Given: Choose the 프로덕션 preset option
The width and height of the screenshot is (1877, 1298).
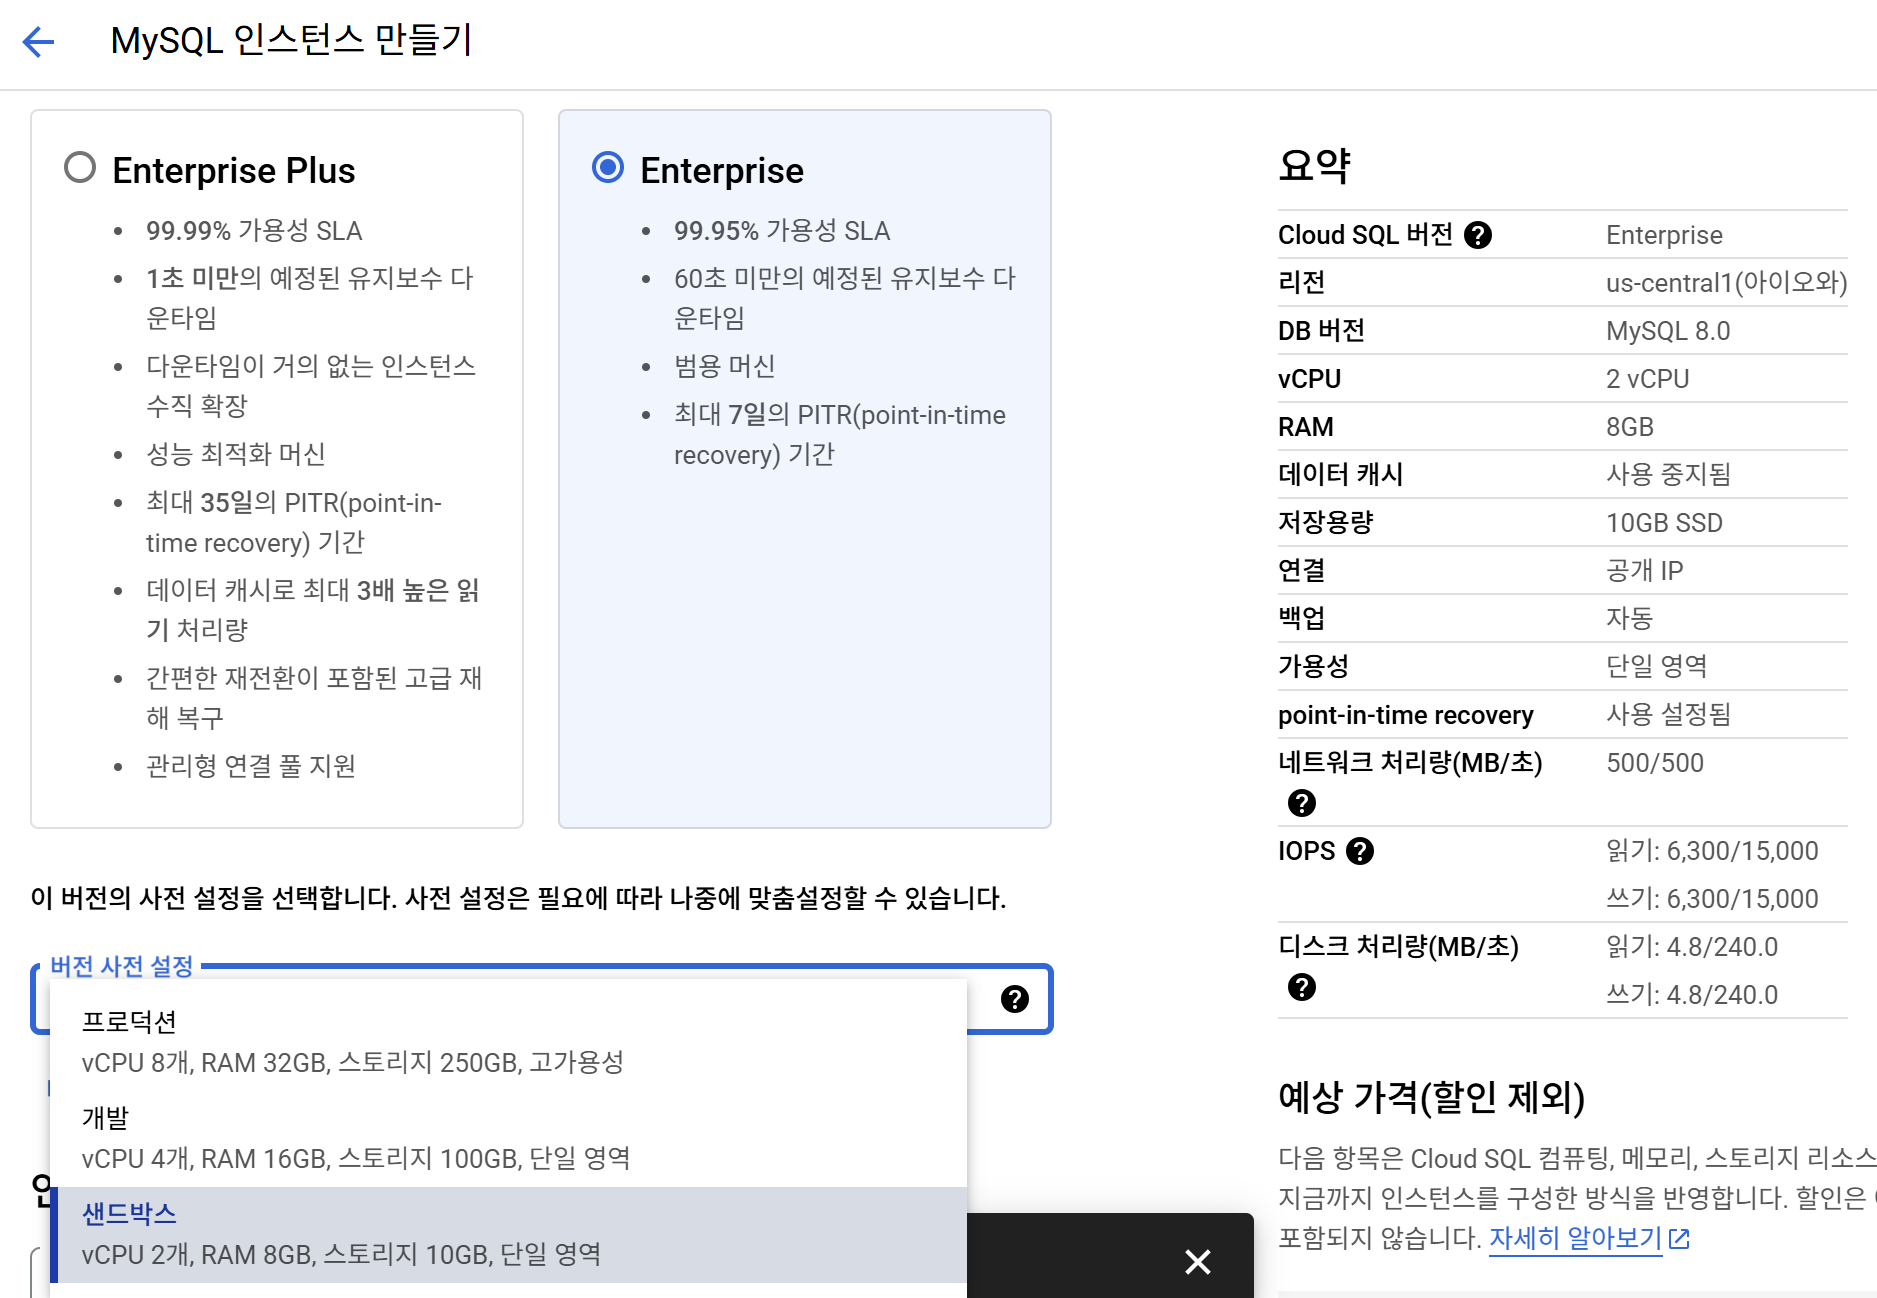Looking at the screenshot, I should pos(508,1041).
